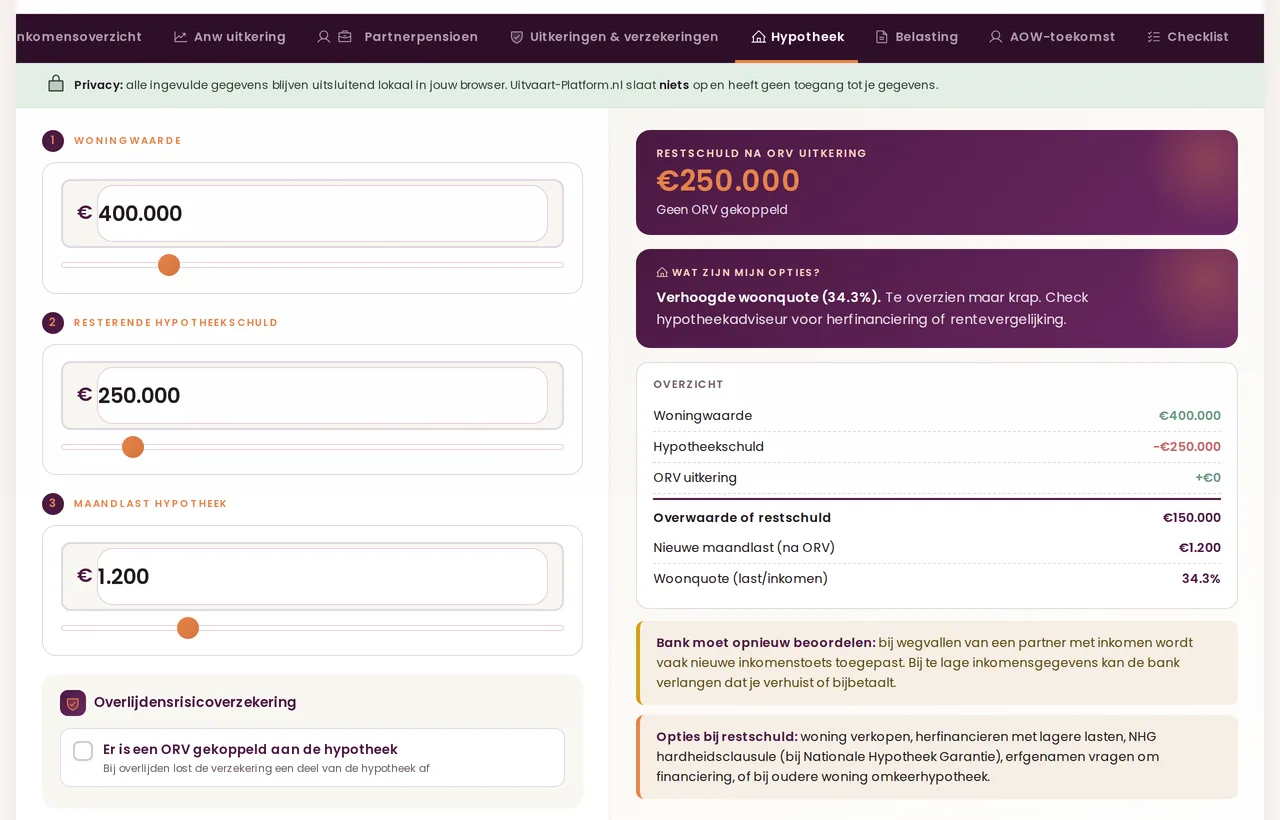Click the 'Opties bij restschuld' notice
Image resolution: width=1280 pixels, height=820 pixels.
(x=937, y=757)
